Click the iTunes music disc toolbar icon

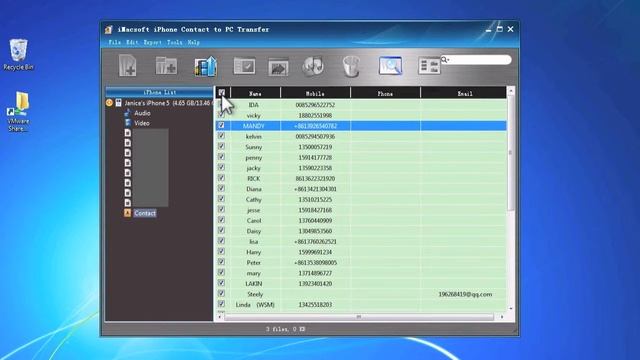(313, 66)
